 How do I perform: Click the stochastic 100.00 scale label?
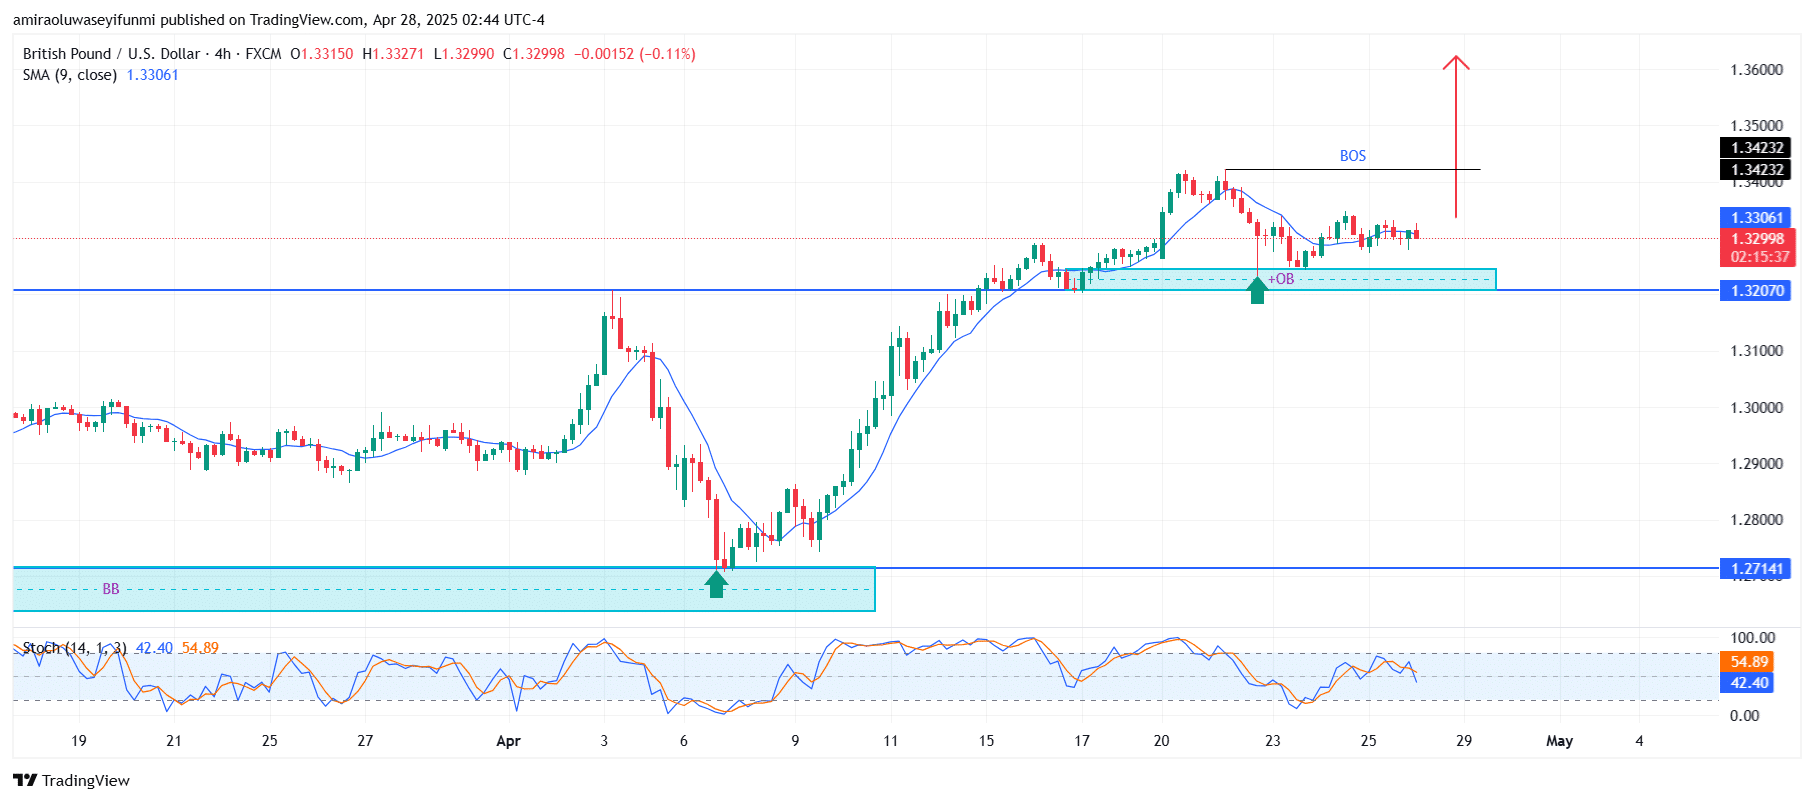1752,638
